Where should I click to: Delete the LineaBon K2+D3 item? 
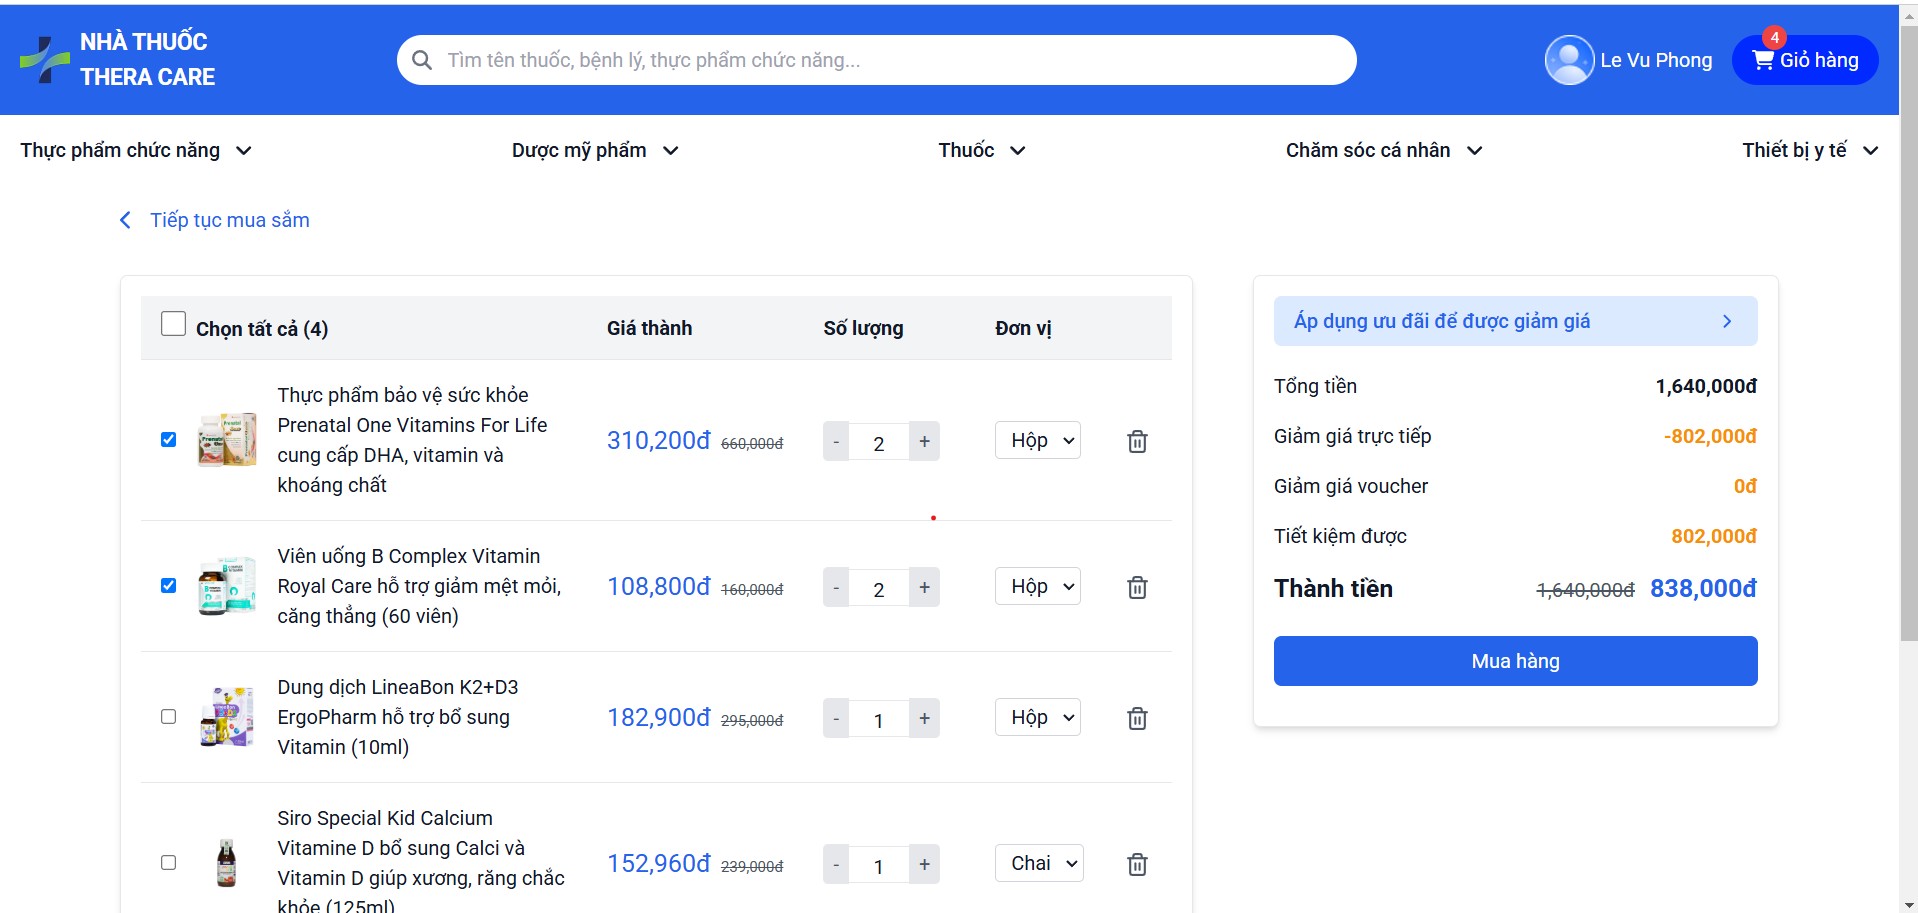[1137, 718]
